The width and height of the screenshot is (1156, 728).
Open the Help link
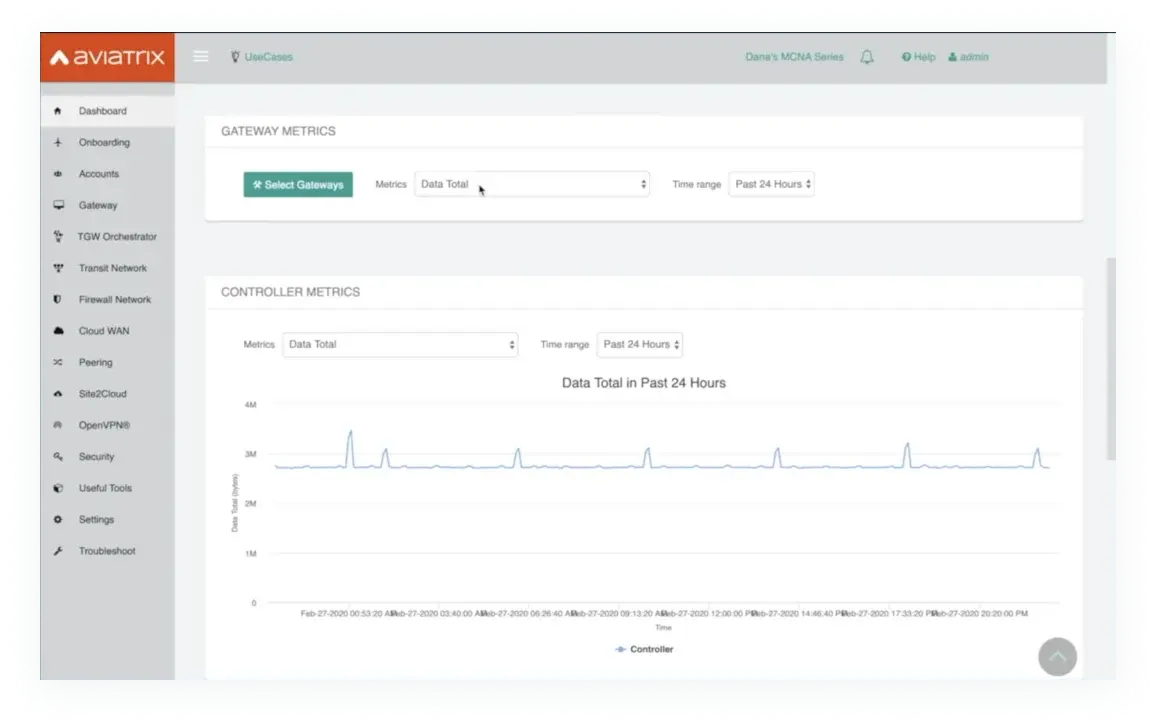(x=919, y=57)
